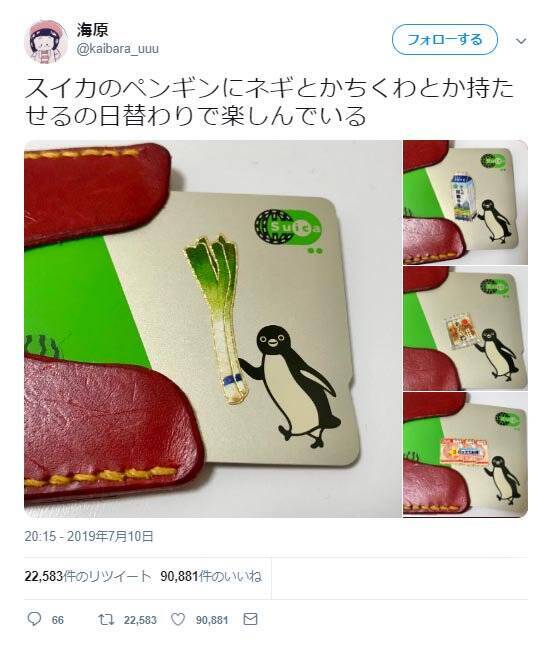Click the retweet arrows icon
Image resolution: width=553 pixels, height=650 pixels.
(x=105, y=620)
